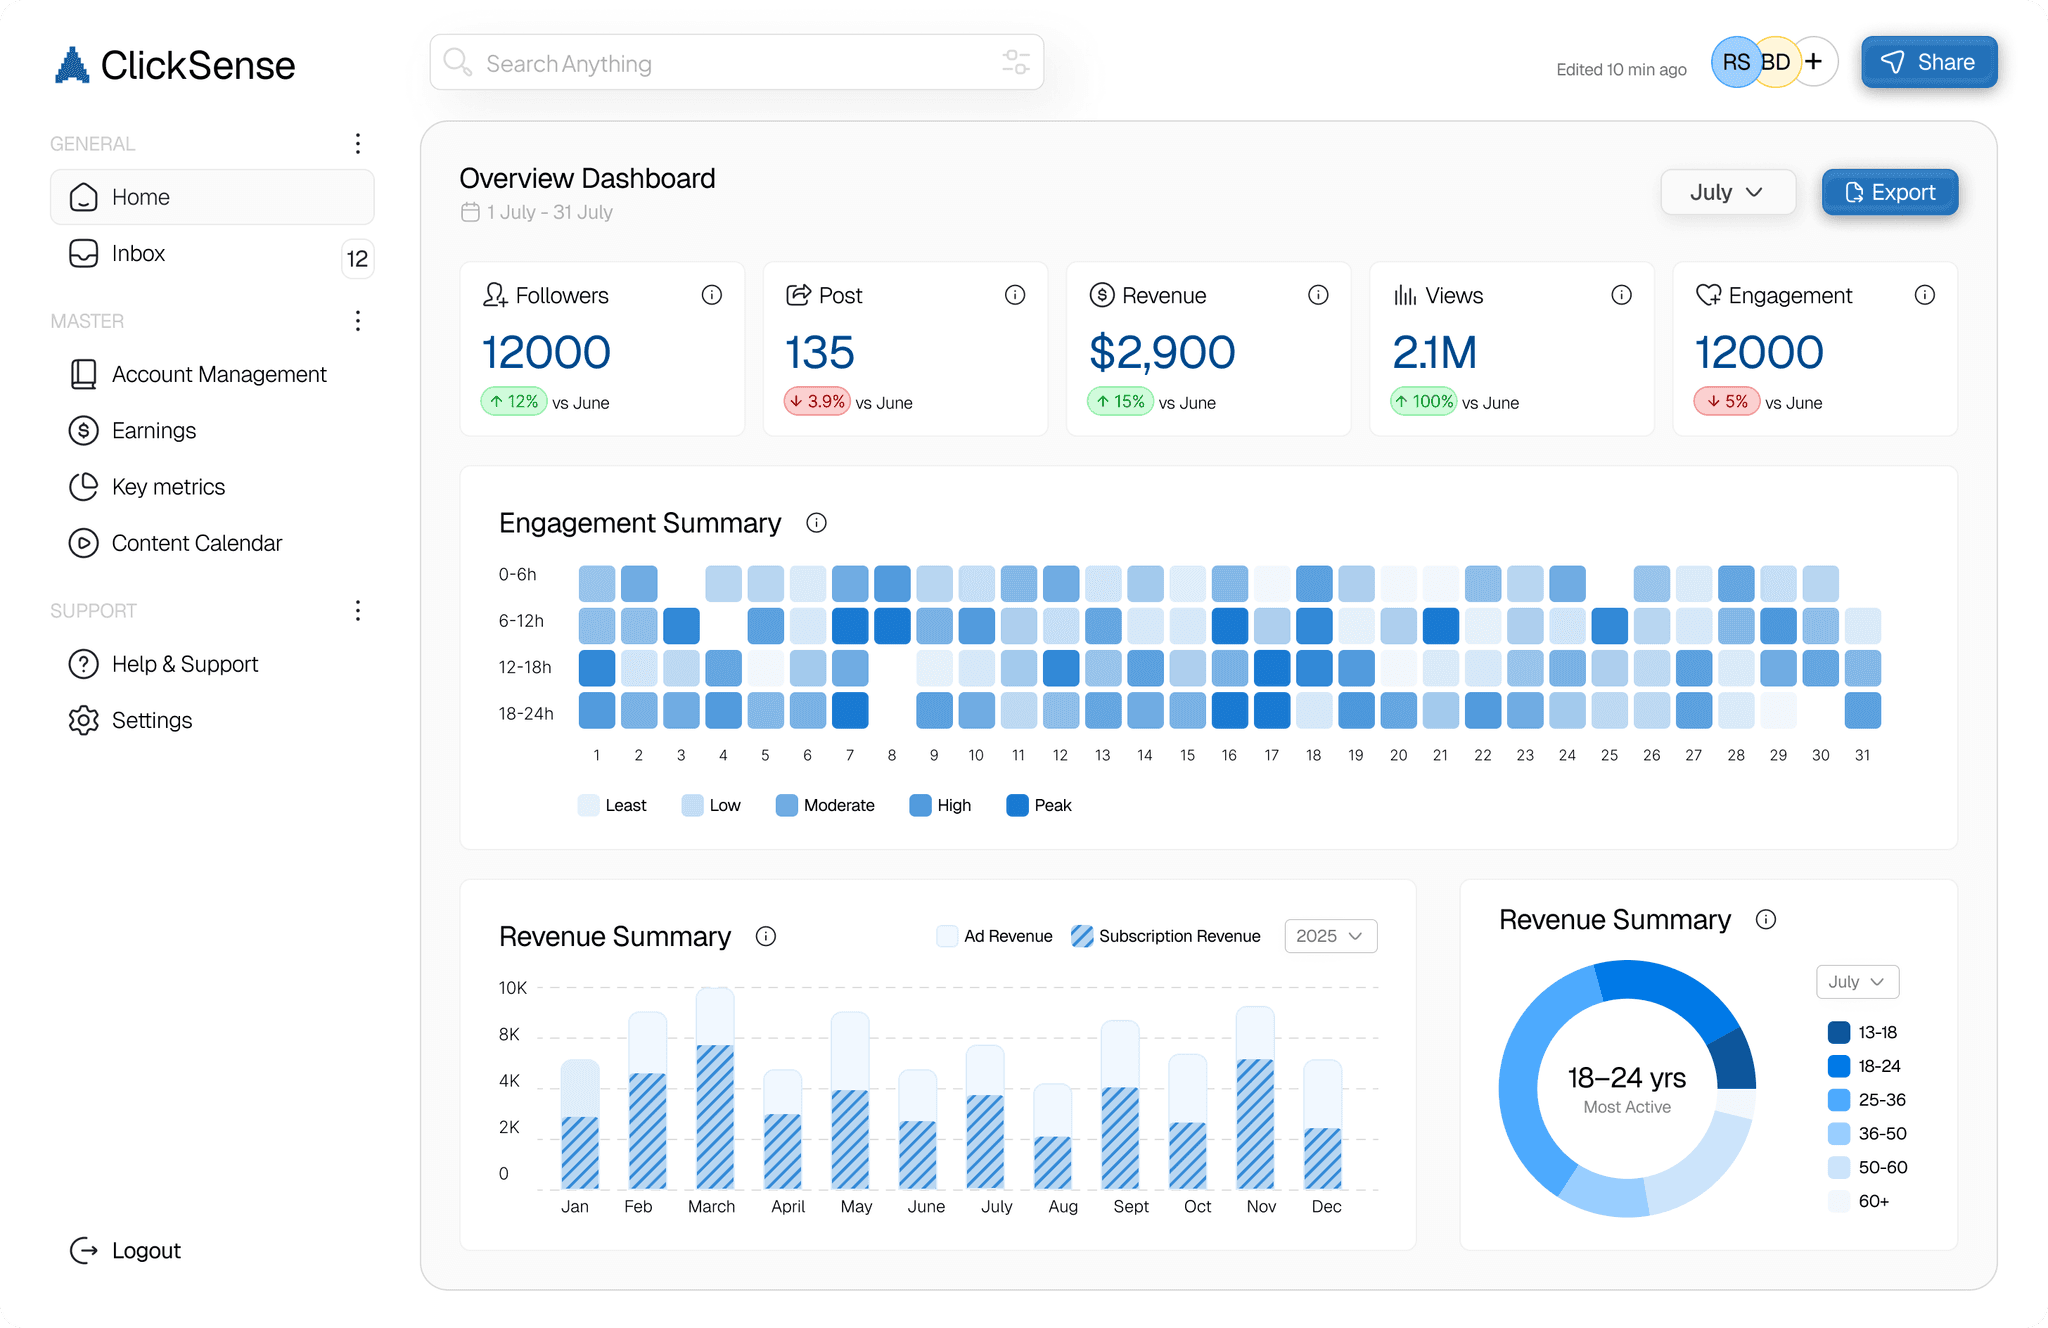Toggle the 18-24 age group legend
The height and width of the screenshot is (1328, 2048).
click(x=1838, y=1066)
